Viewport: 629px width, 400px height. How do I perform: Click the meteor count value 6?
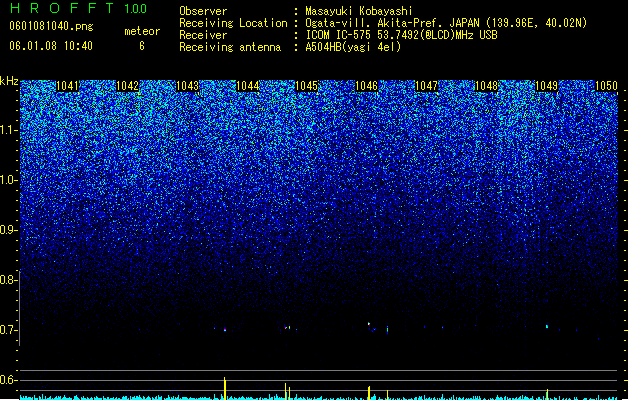click(x=142, y=46)
